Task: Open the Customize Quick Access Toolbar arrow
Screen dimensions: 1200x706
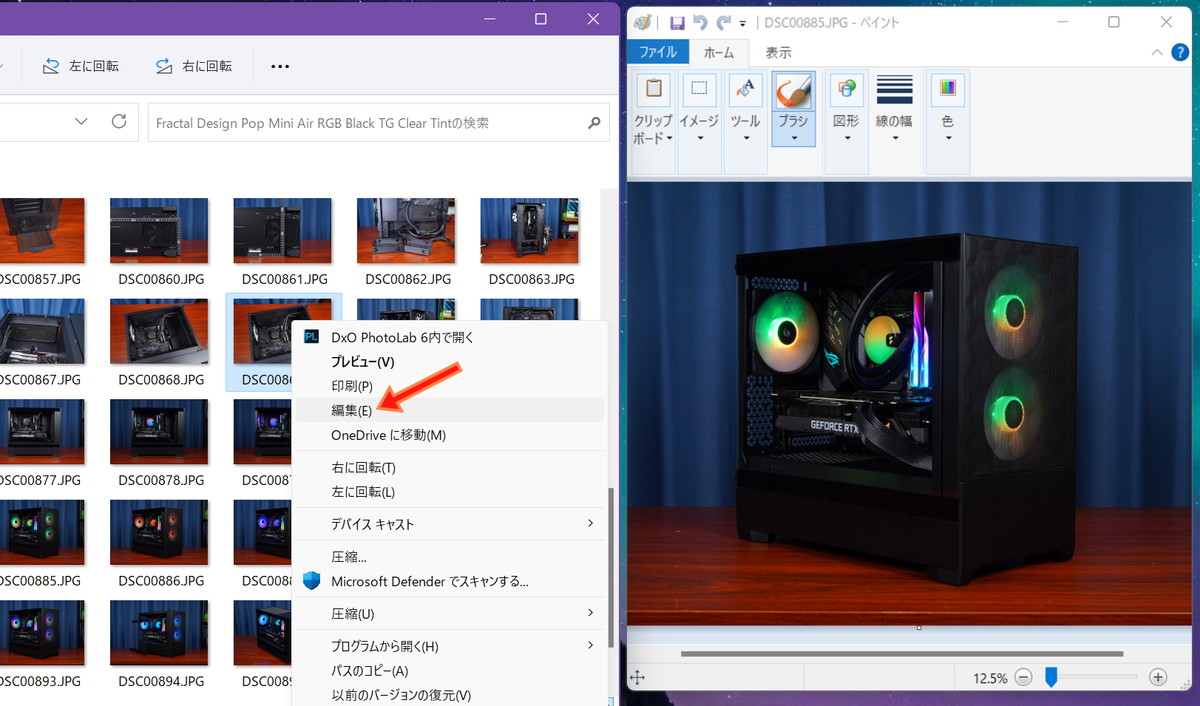Action: point(743,23)
